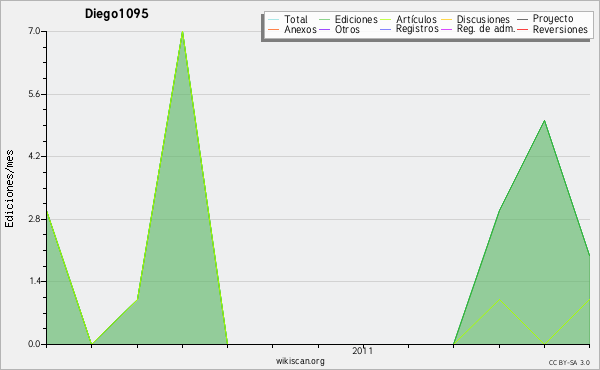Click the wikiscan.org text
The image size is (600, 370).
tap(300, 361)
